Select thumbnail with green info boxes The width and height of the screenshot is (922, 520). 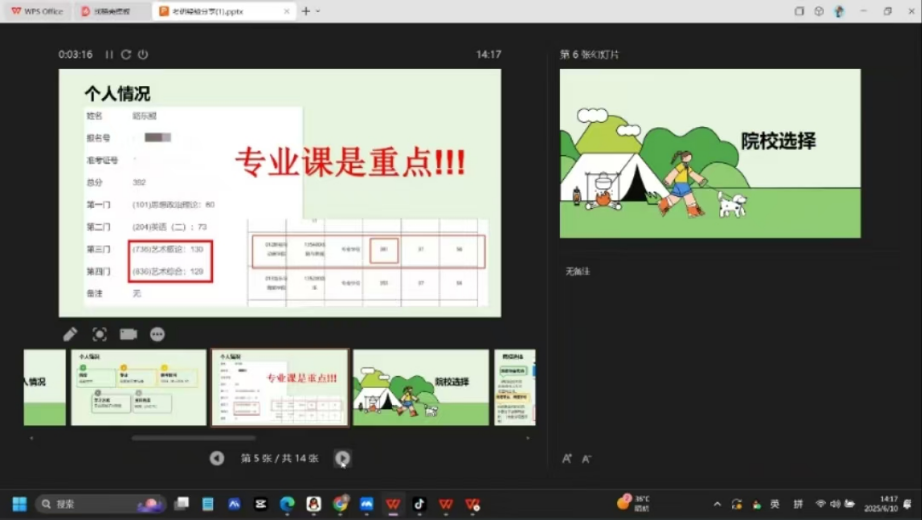point(139,388)
